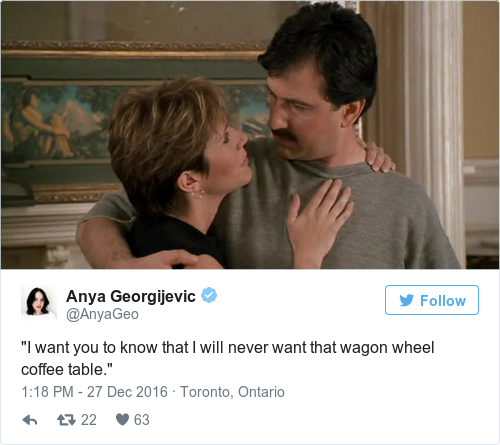Click the wagon wheel coffee table tweet text
This screenshot has width=500, height=445.
pyautogui.click(x=228, y=359)
